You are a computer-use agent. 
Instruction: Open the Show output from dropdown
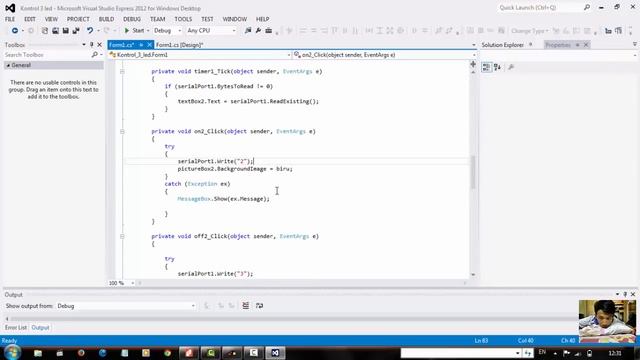[x=126, y=306]
